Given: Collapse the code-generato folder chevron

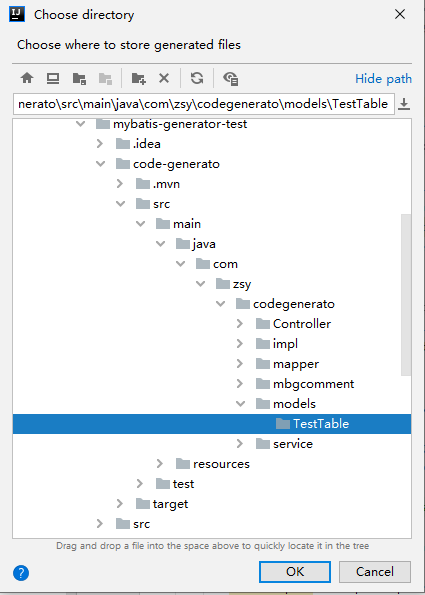Looking at the screenshot, I should pos(101,164).
